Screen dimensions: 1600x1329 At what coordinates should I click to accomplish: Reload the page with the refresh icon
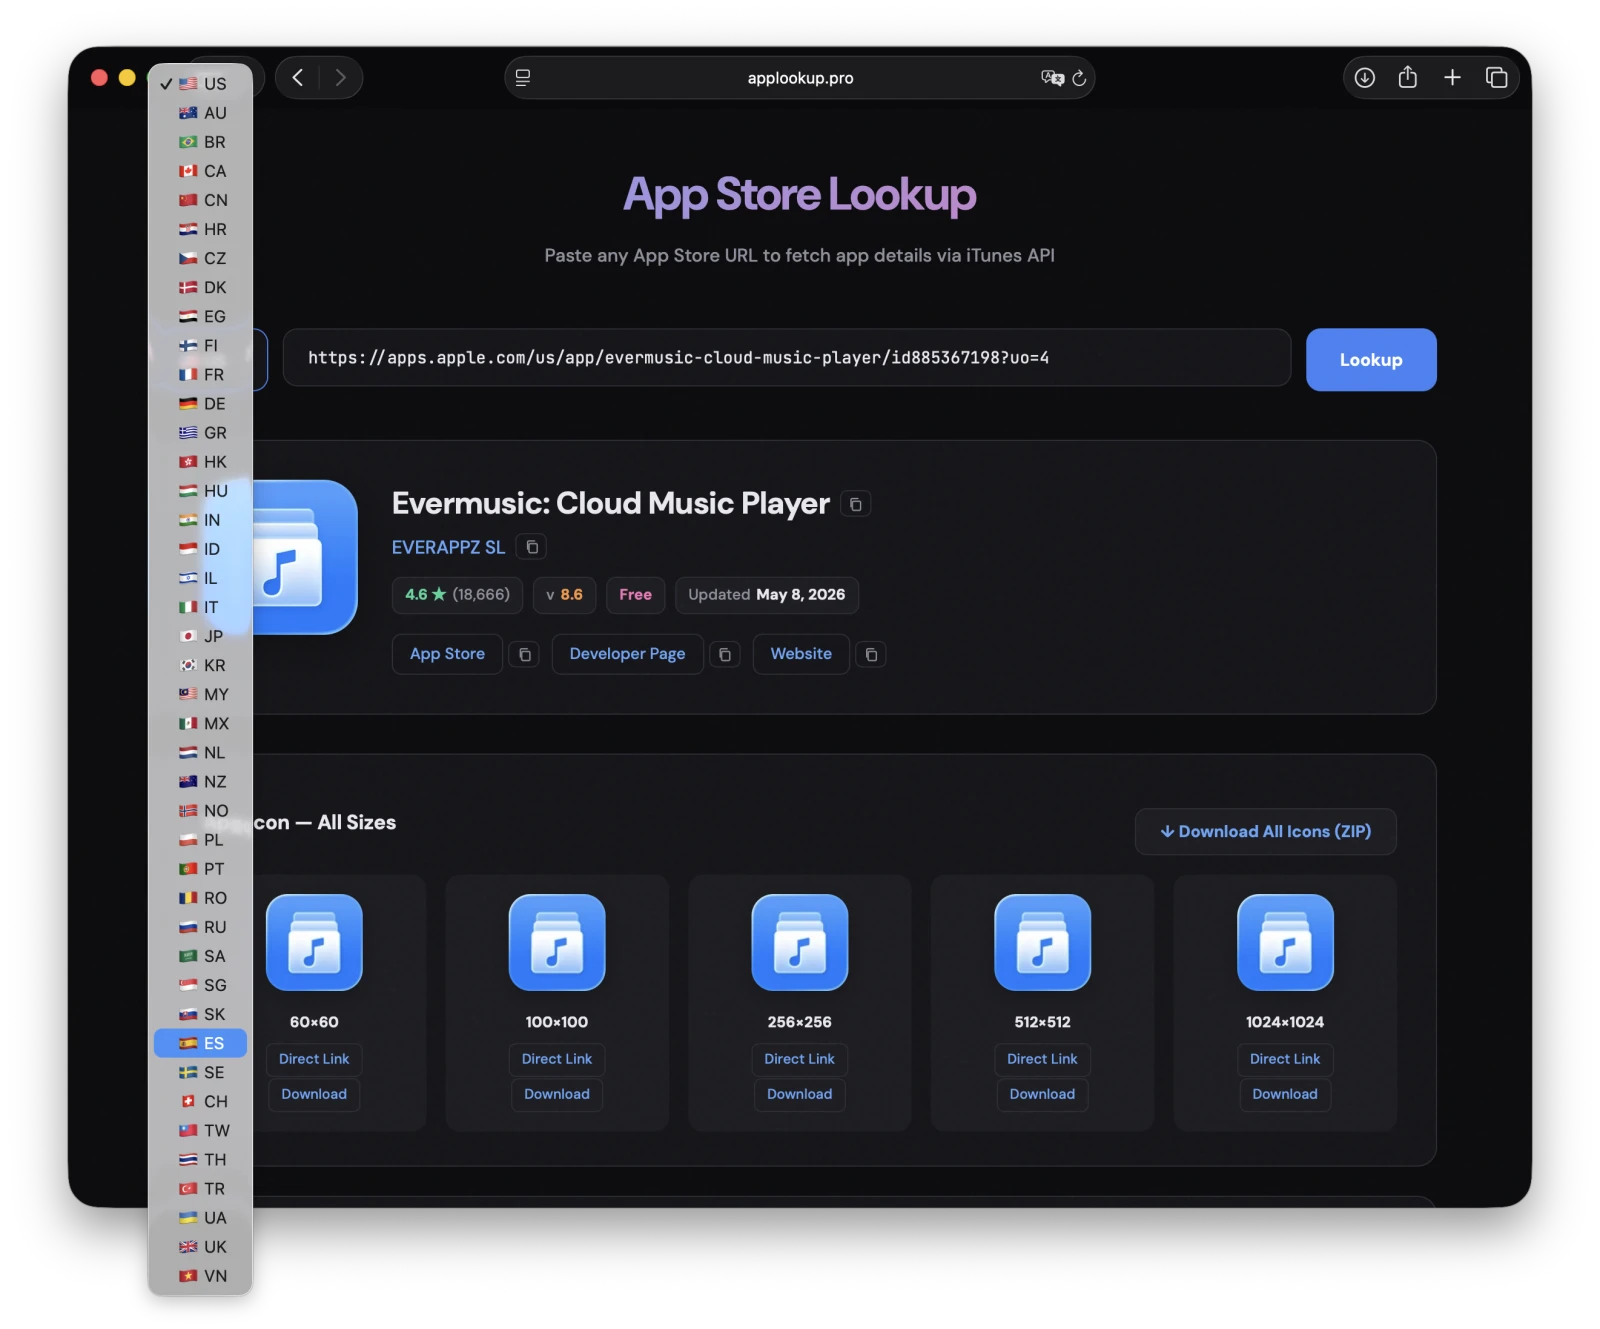coord(1079,78)
